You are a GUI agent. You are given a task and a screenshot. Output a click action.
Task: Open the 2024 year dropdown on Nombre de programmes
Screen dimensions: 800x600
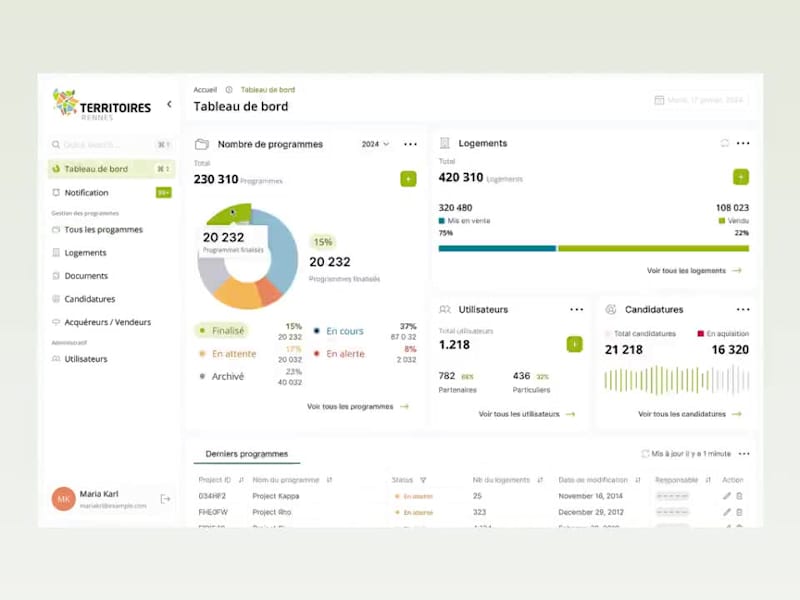click(x=373, y=143)
